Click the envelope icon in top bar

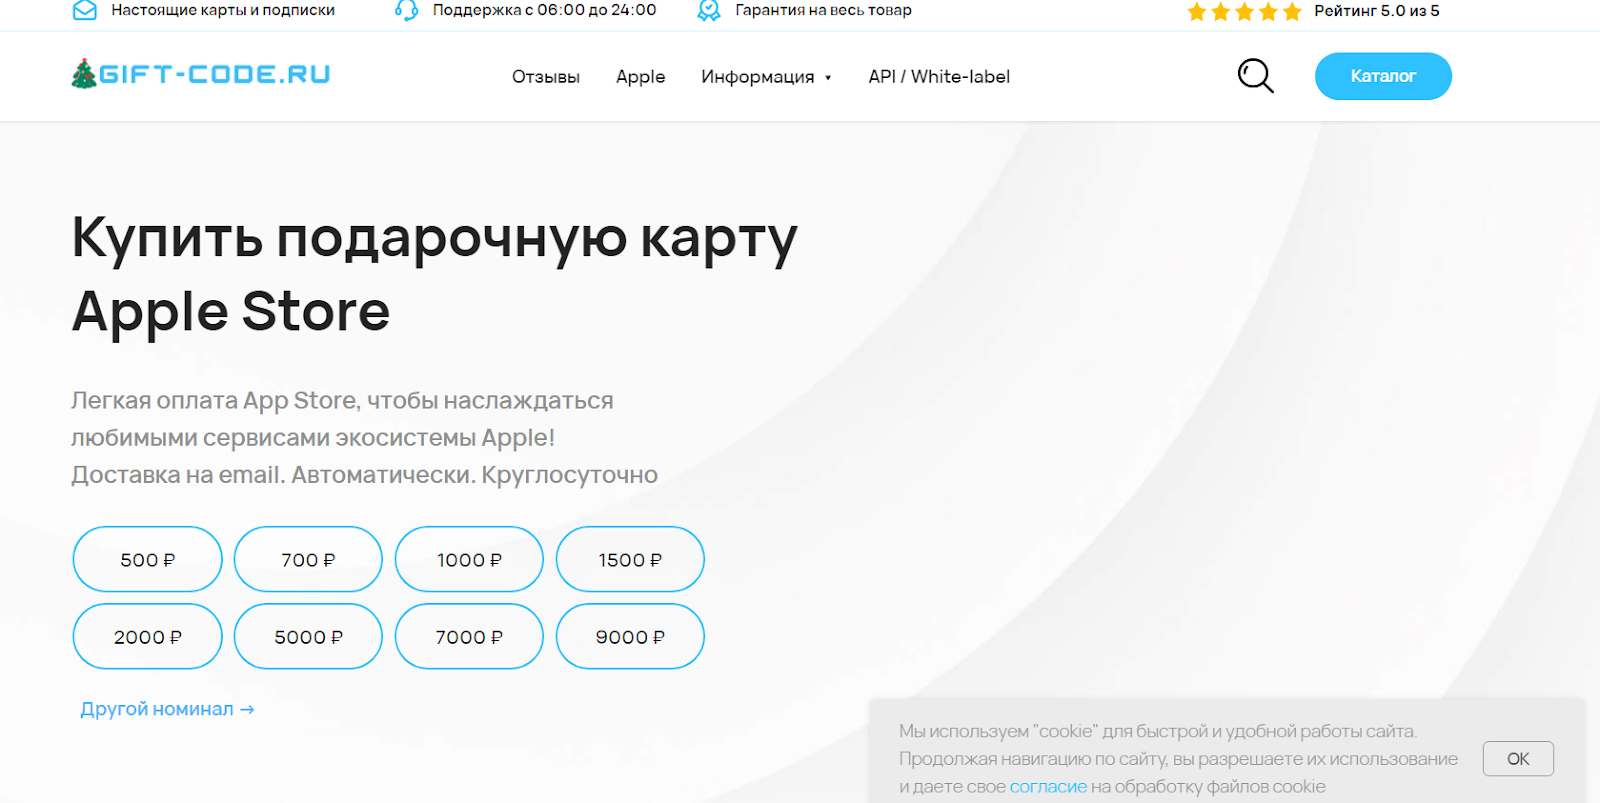point(85,10)
